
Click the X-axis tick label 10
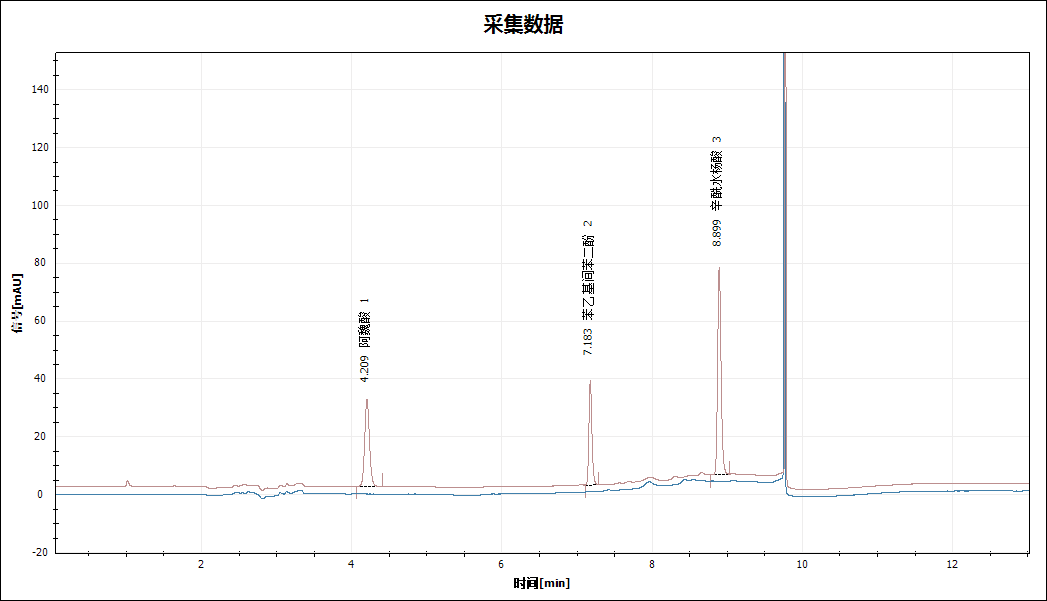pos(801,564)
